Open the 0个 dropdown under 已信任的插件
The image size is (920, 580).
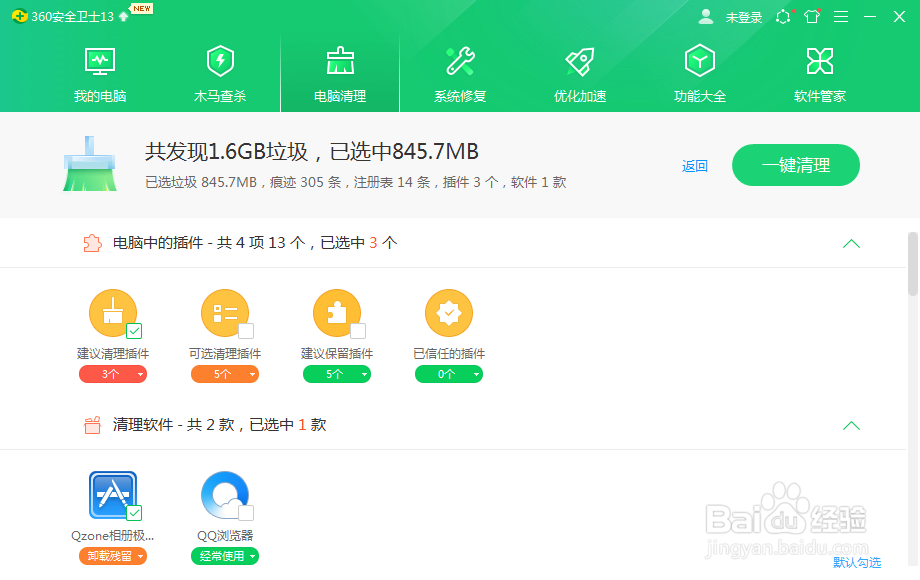449,374
